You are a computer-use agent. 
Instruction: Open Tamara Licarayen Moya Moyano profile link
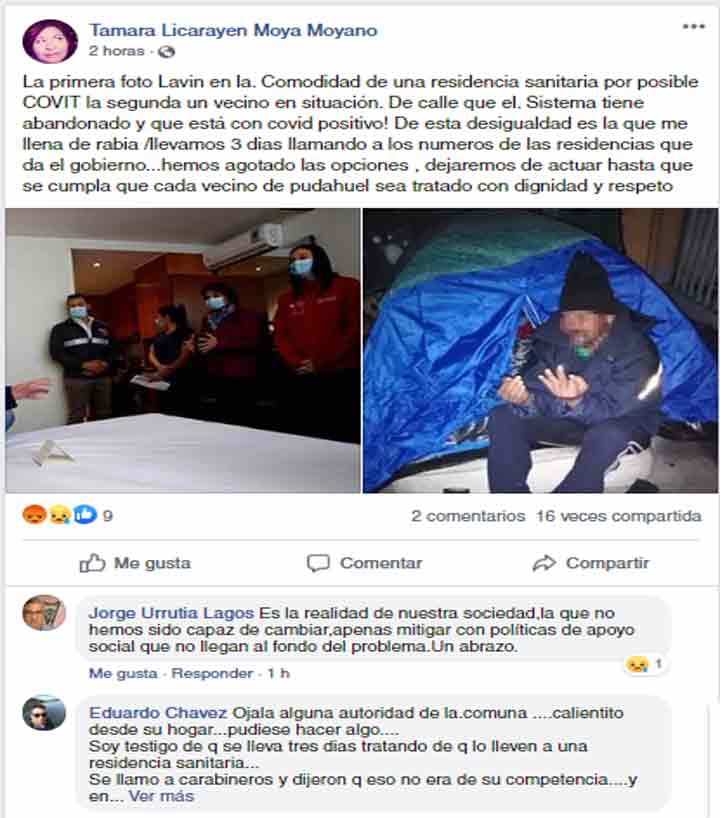coord(233,30)
